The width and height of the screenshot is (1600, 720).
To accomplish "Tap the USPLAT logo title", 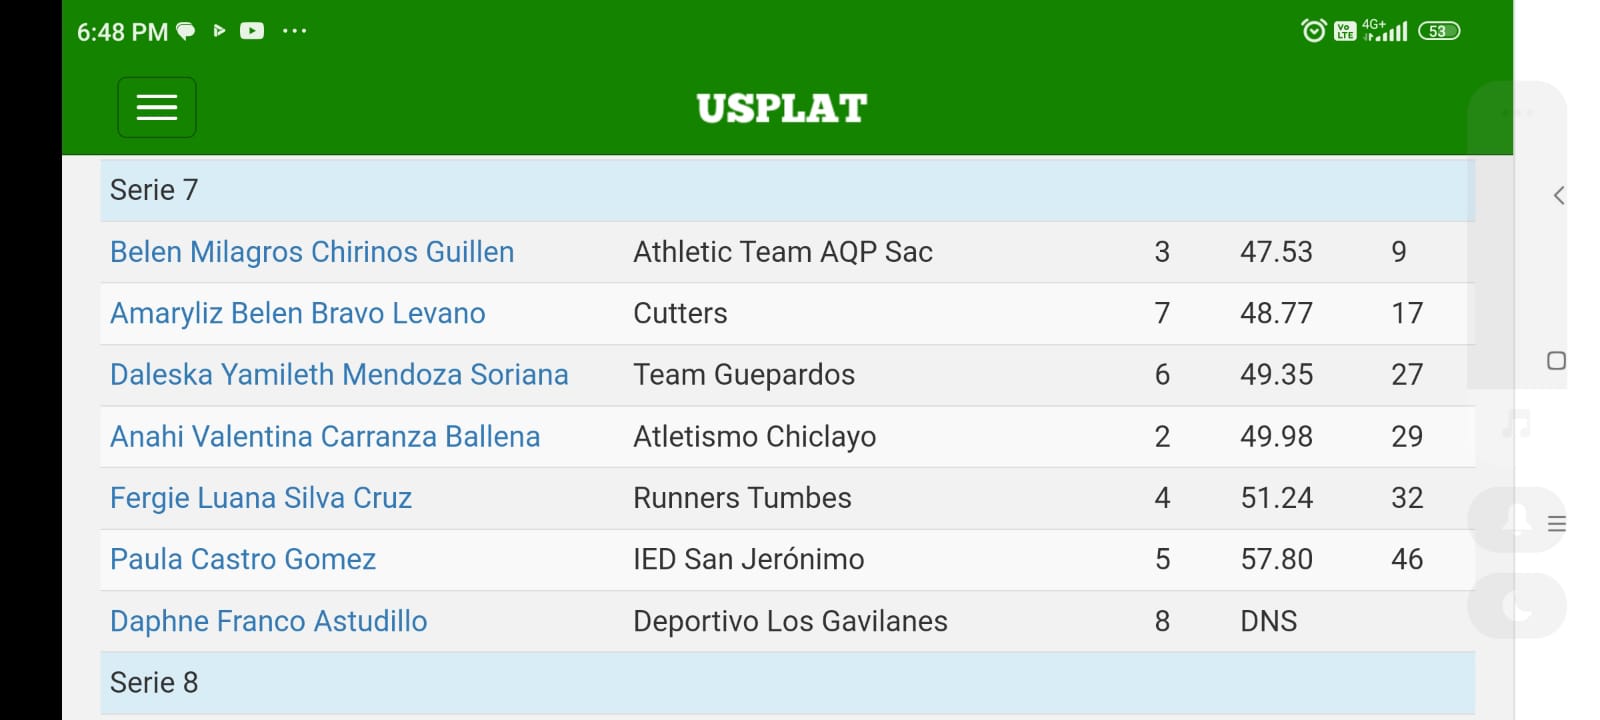I will click(782, 108).
